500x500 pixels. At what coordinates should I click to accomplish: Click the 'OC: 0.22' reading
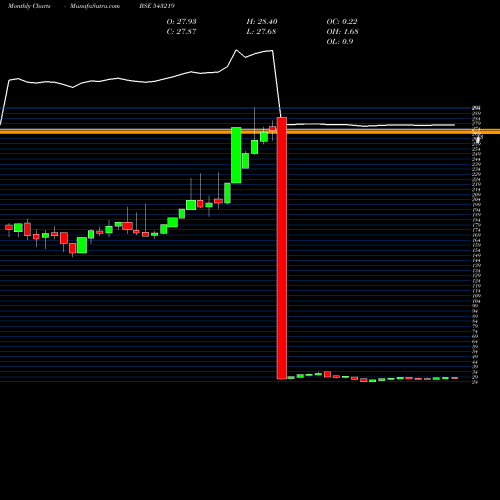342,22
